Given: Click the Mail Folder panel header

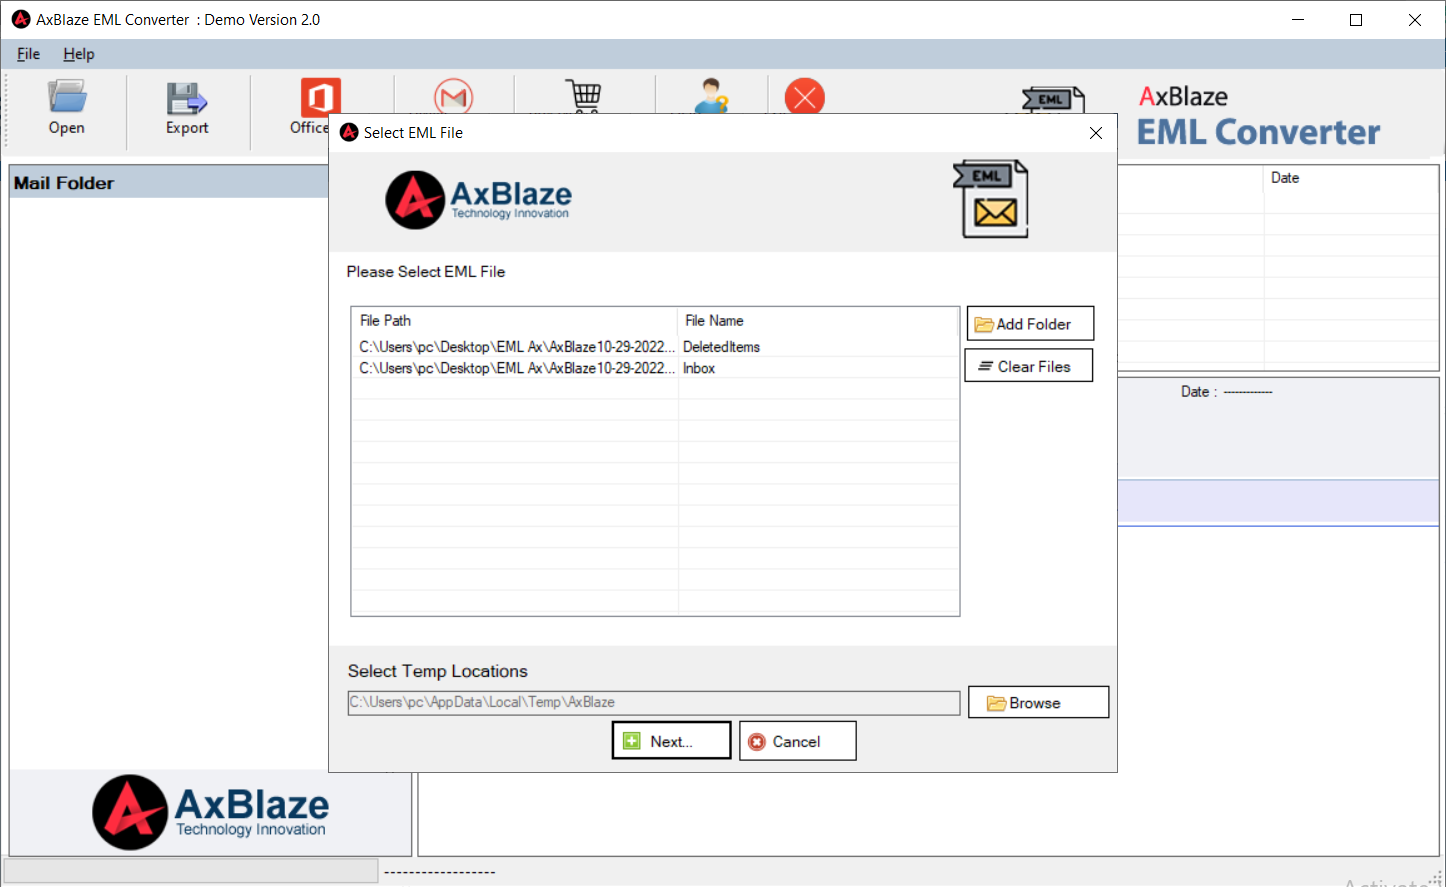Looking at the screenshot, I should coord(169,183).
